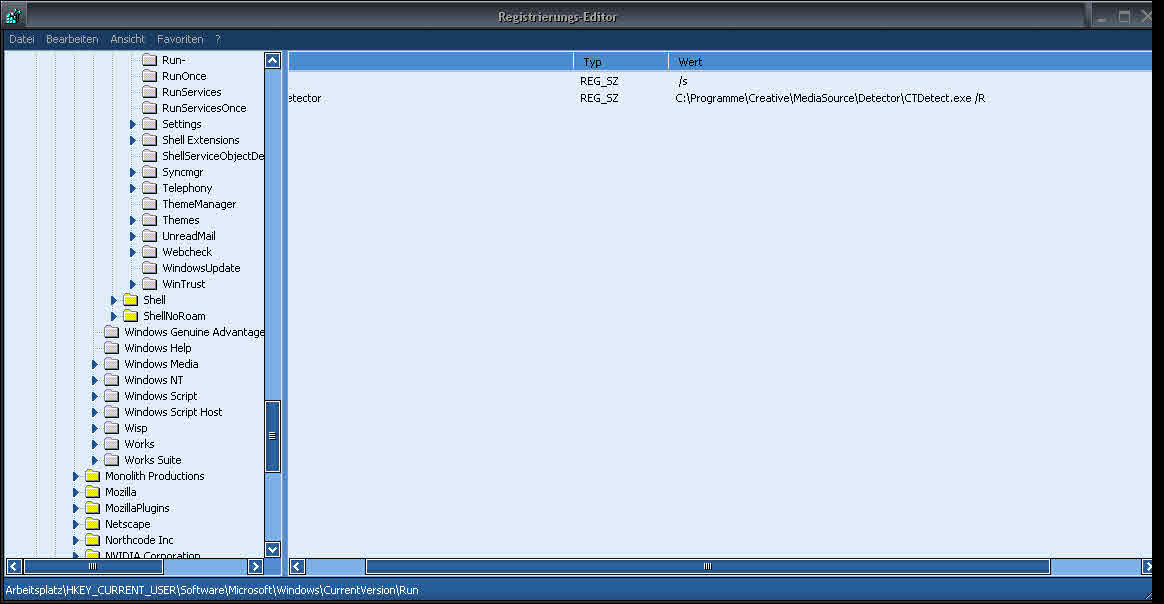Open the Datei menu

[x=22, y=39]
